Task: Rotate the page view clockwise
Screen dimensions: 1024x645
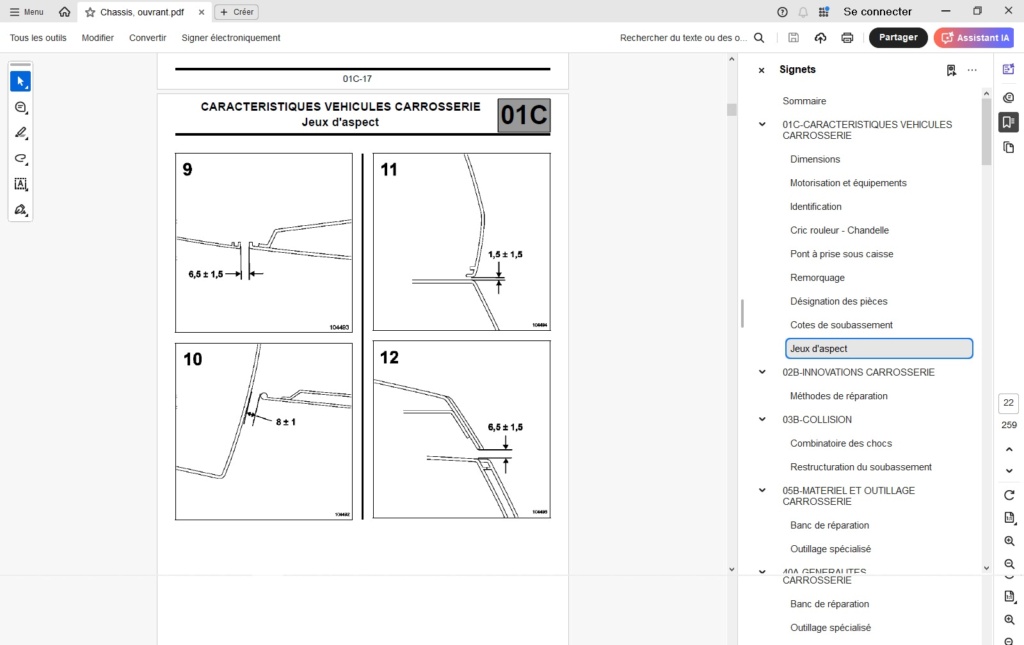Action: point(1009,495)
